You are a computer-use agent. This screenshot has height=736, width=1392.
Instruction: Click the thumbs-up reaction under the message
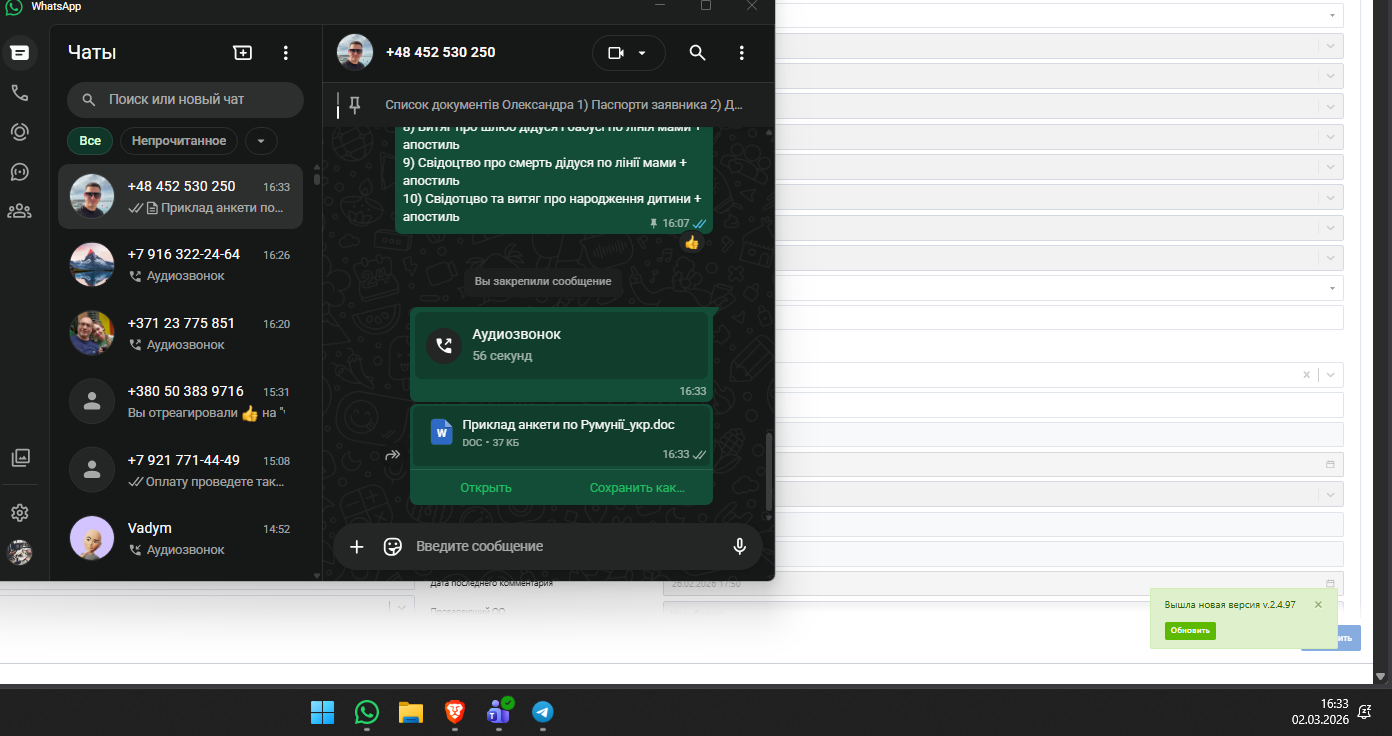coord(691,243)
